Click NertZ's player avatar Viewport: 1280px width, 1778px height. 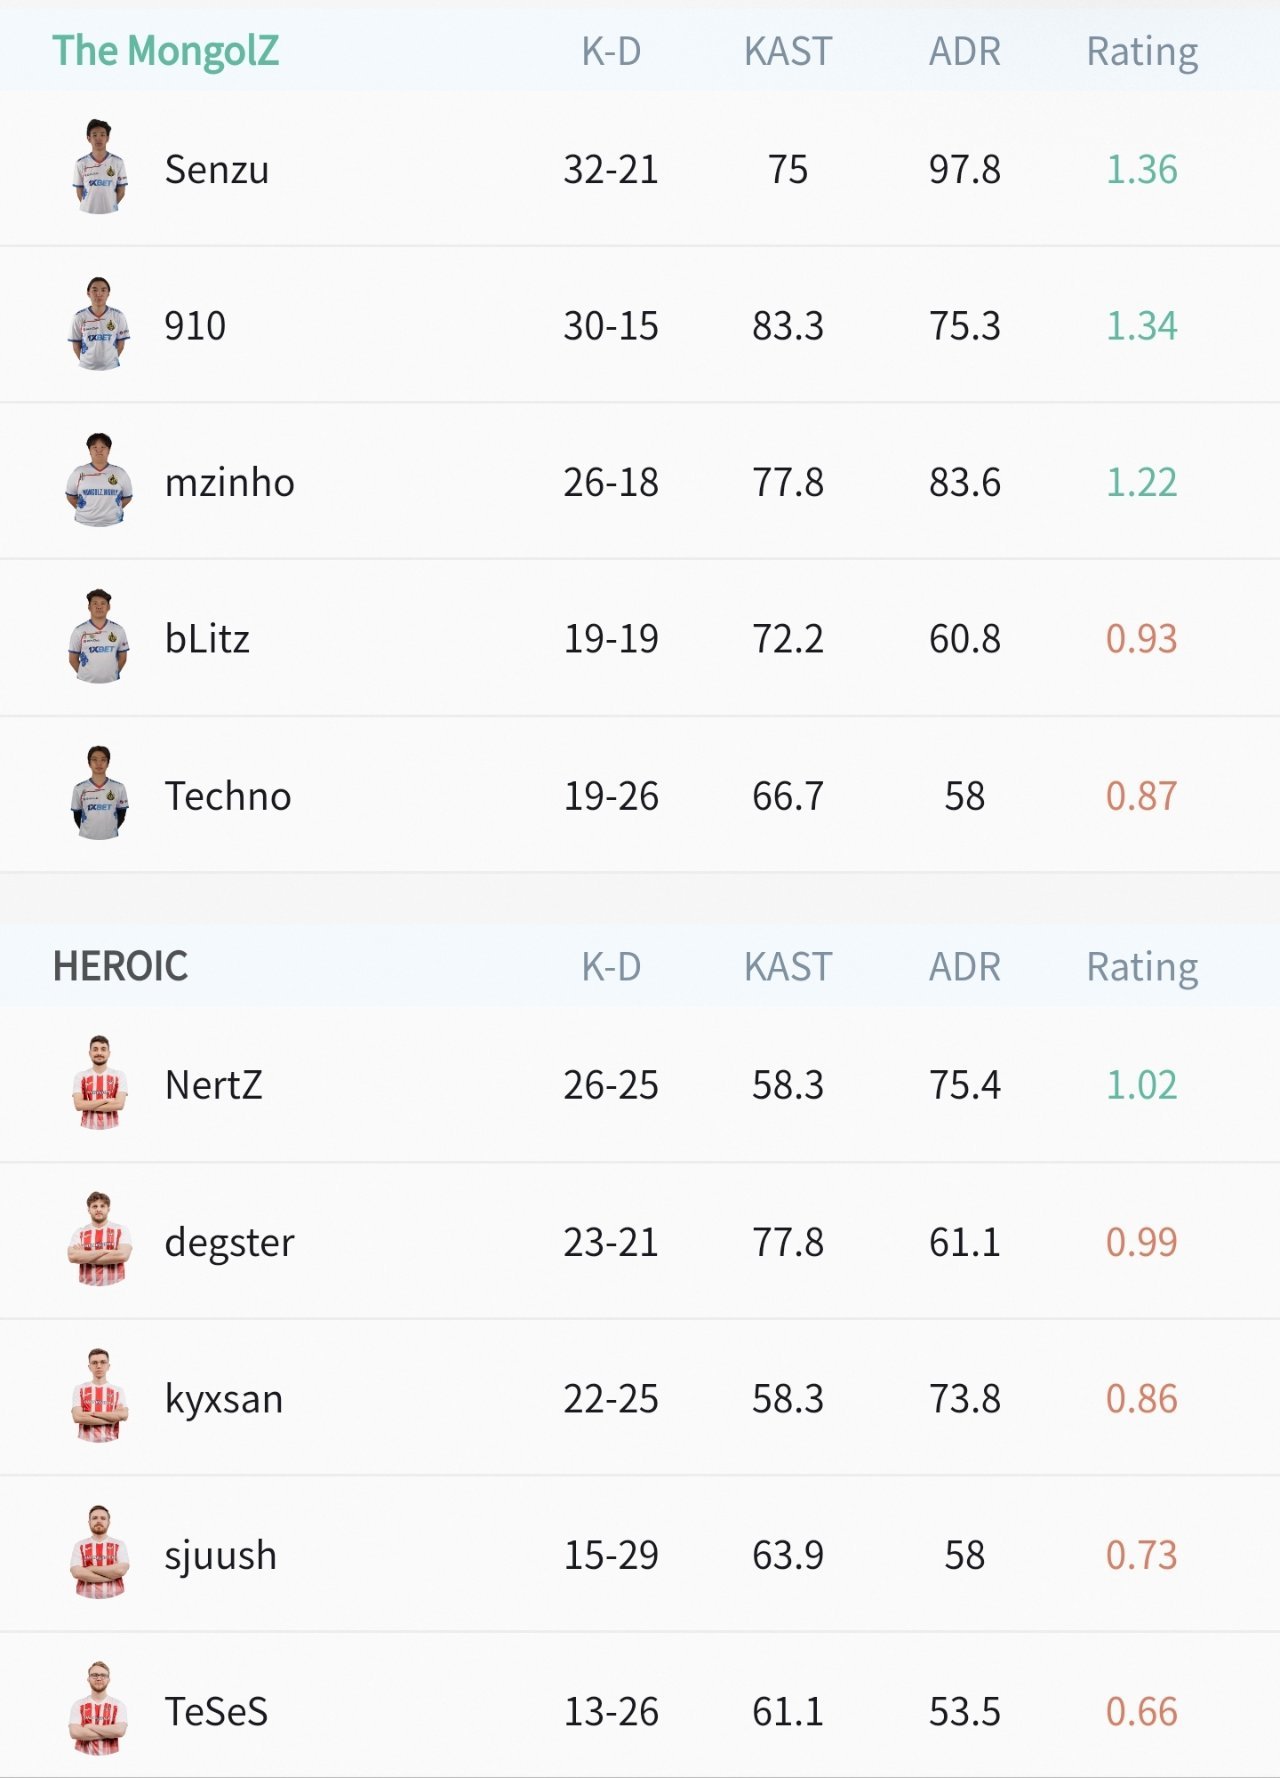(x=100, y=1084)
